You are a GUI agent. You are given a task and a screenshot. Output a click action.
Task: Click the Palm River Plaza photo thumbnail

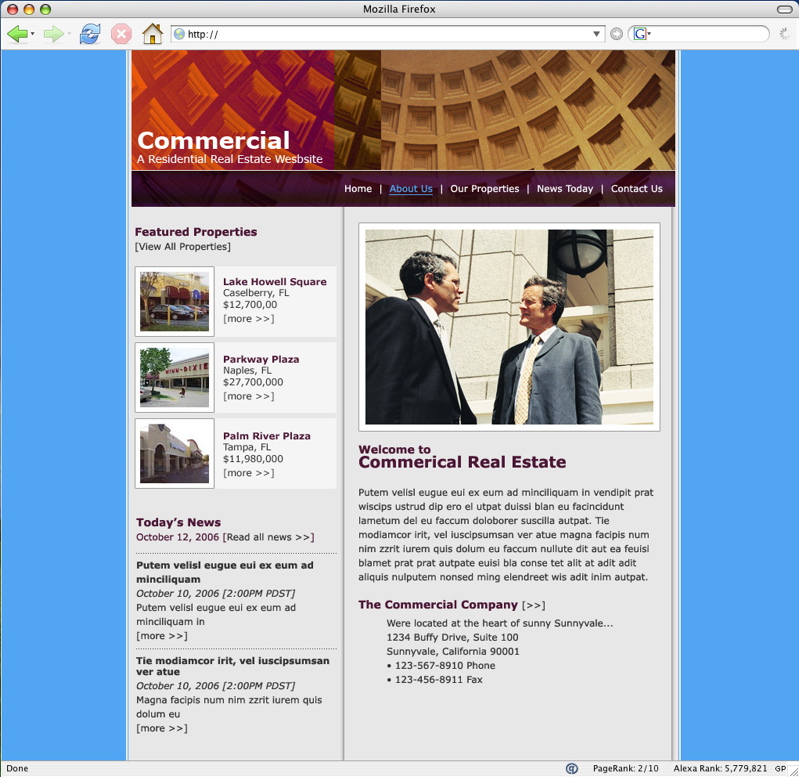pyautogui.click(x=174, y=453)
